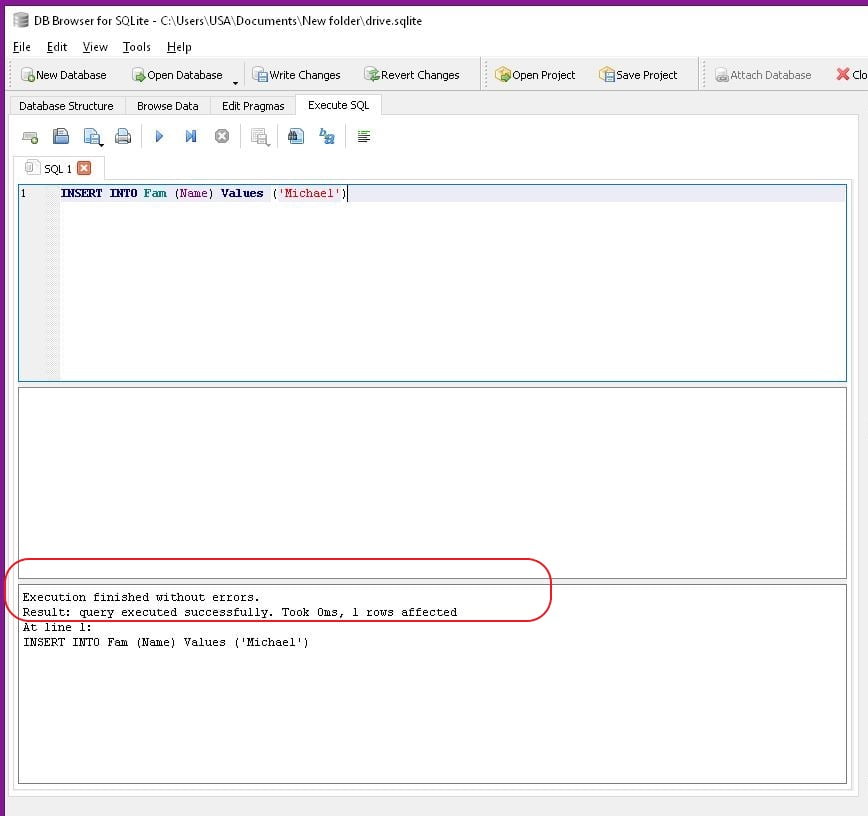Expand the Open Database recent files arrow

[x=236, y=82]
